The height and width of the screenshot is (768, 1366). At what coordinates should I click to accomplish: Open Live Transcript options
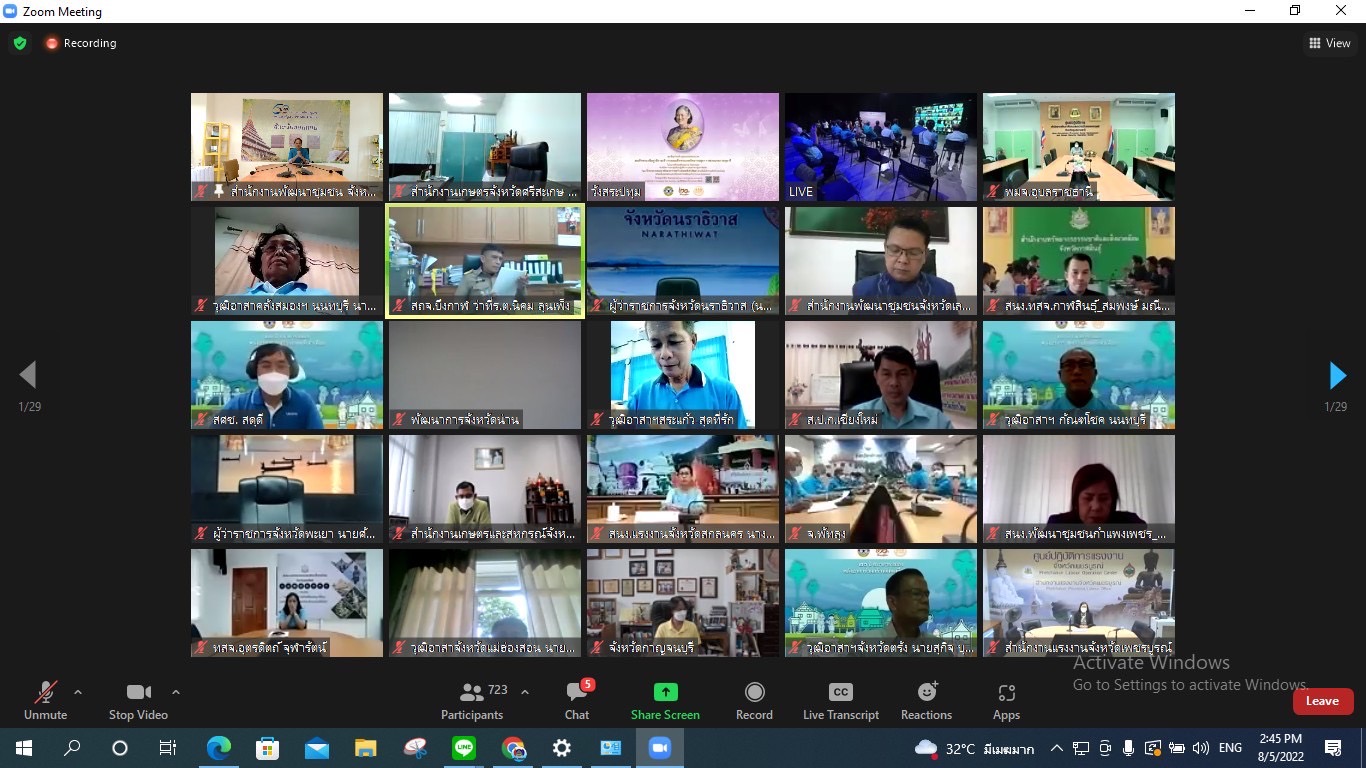(x=841, y=701)
